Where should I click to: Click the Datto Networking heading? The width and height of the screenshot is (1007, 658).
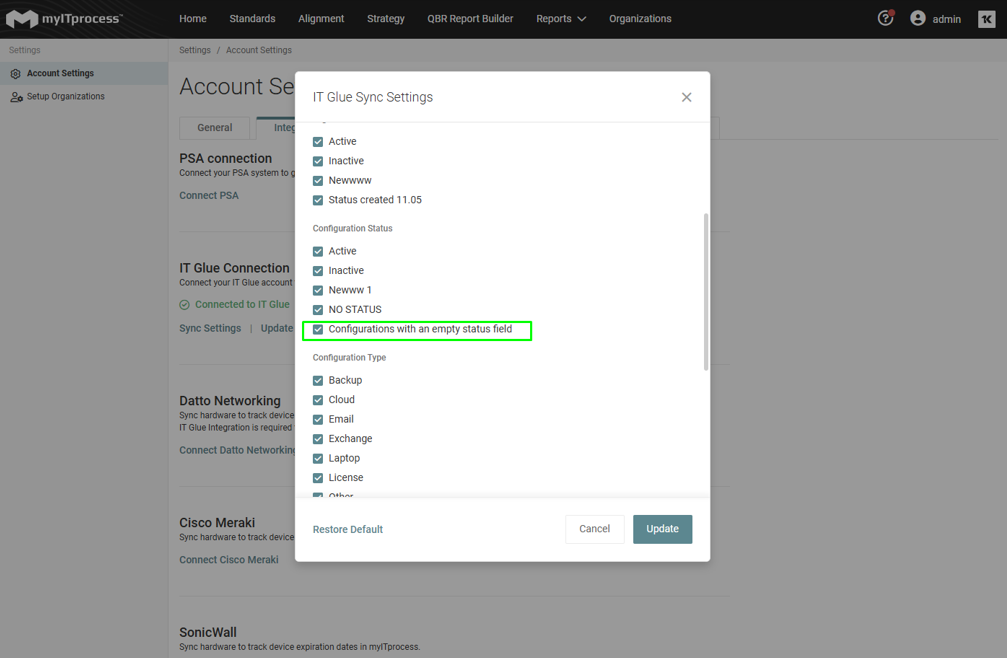[x=230, y=401]
